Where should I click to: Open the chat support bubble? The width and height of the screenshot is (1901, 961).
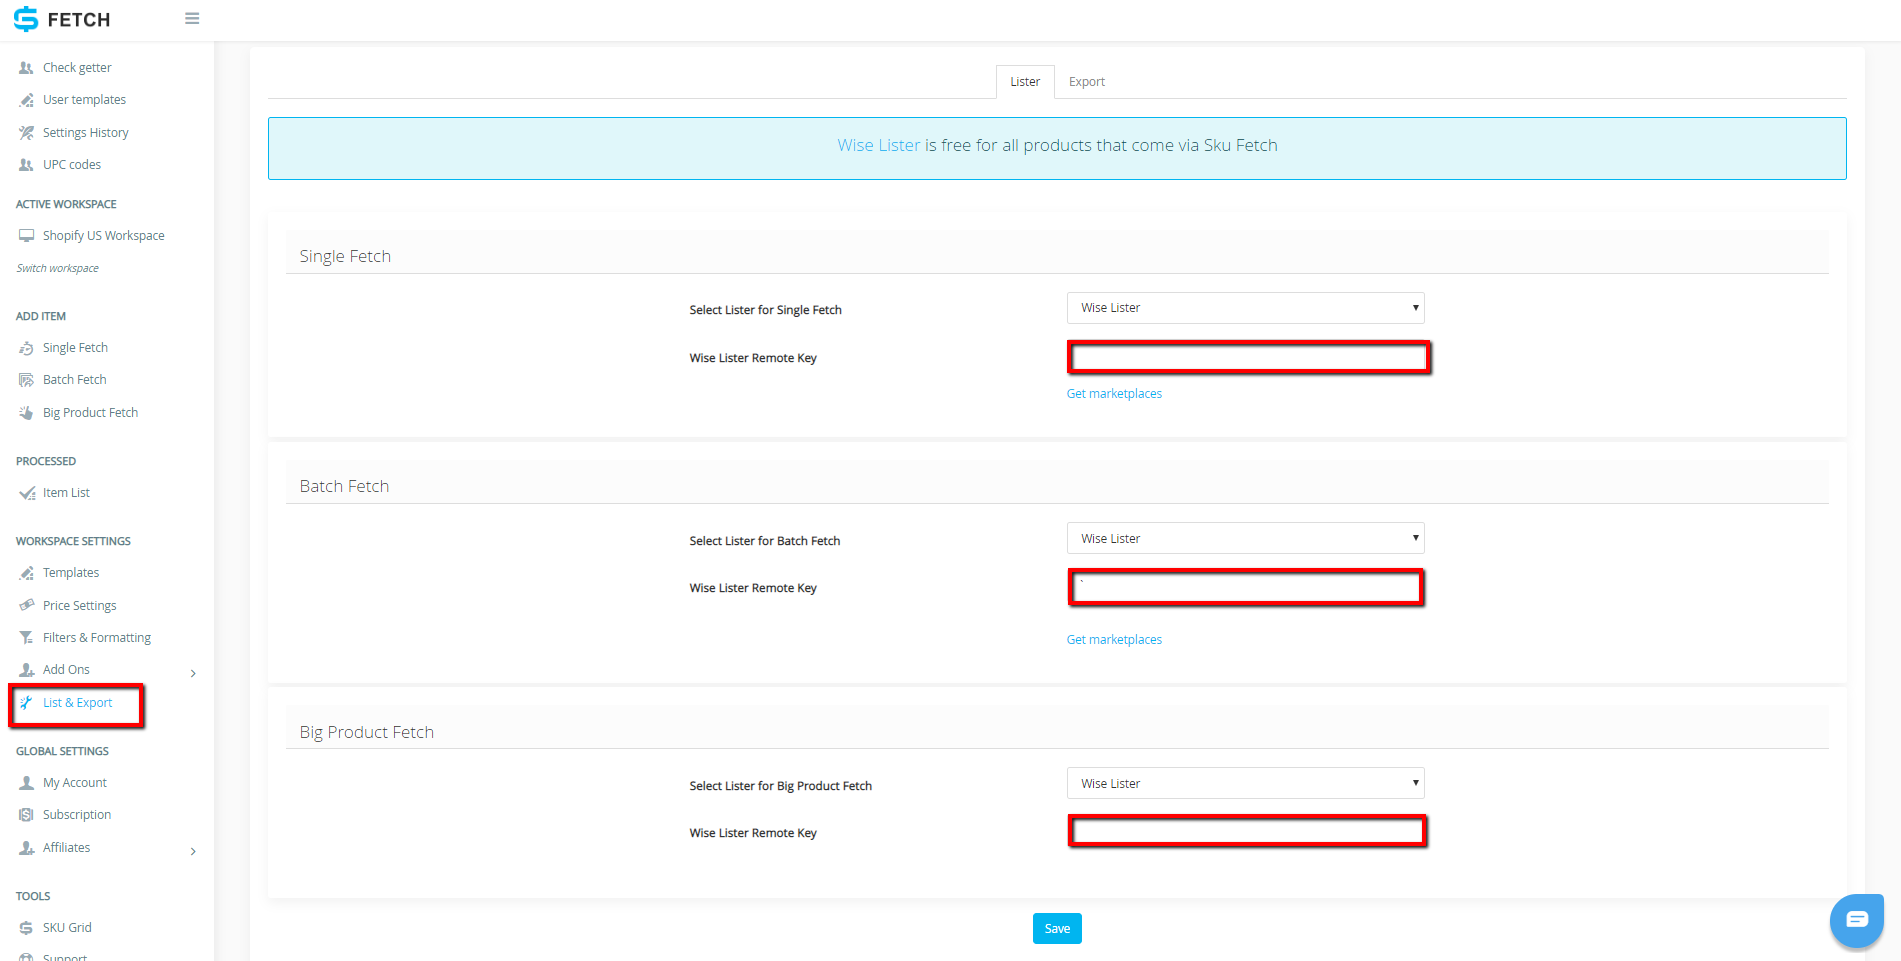(x=1857, y=920)
